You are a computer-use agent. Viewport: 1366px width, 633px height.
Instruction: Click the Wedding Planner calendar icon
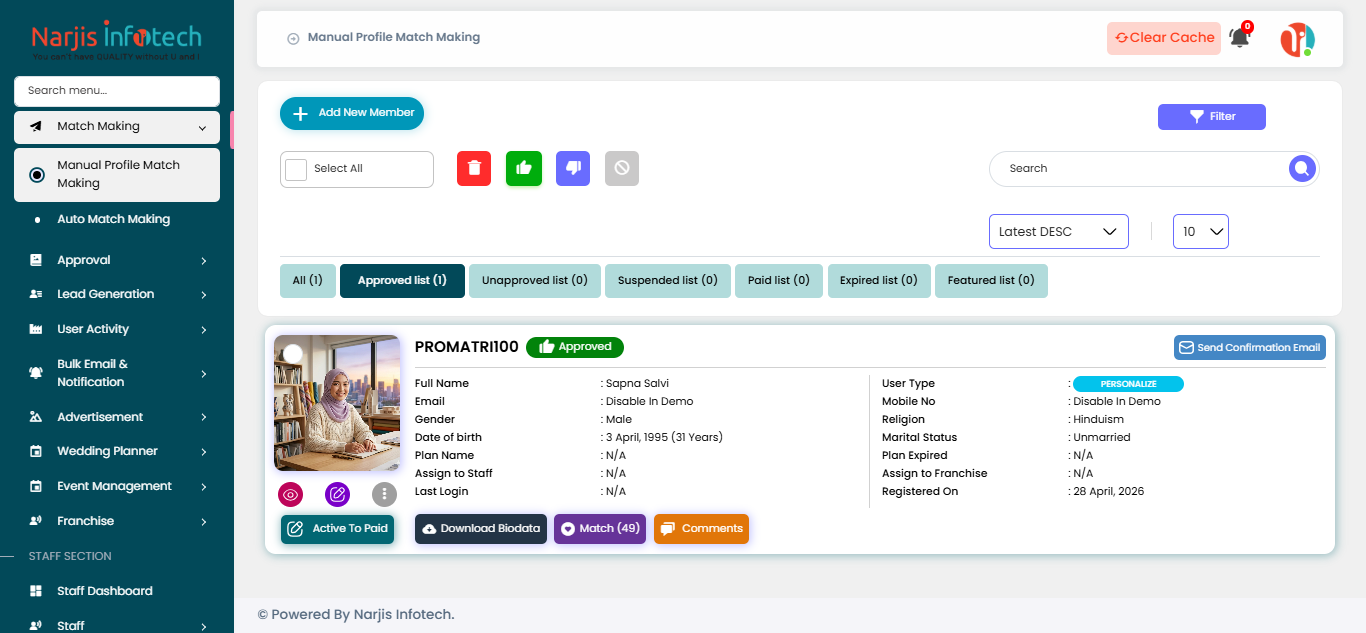pos(36,451)
